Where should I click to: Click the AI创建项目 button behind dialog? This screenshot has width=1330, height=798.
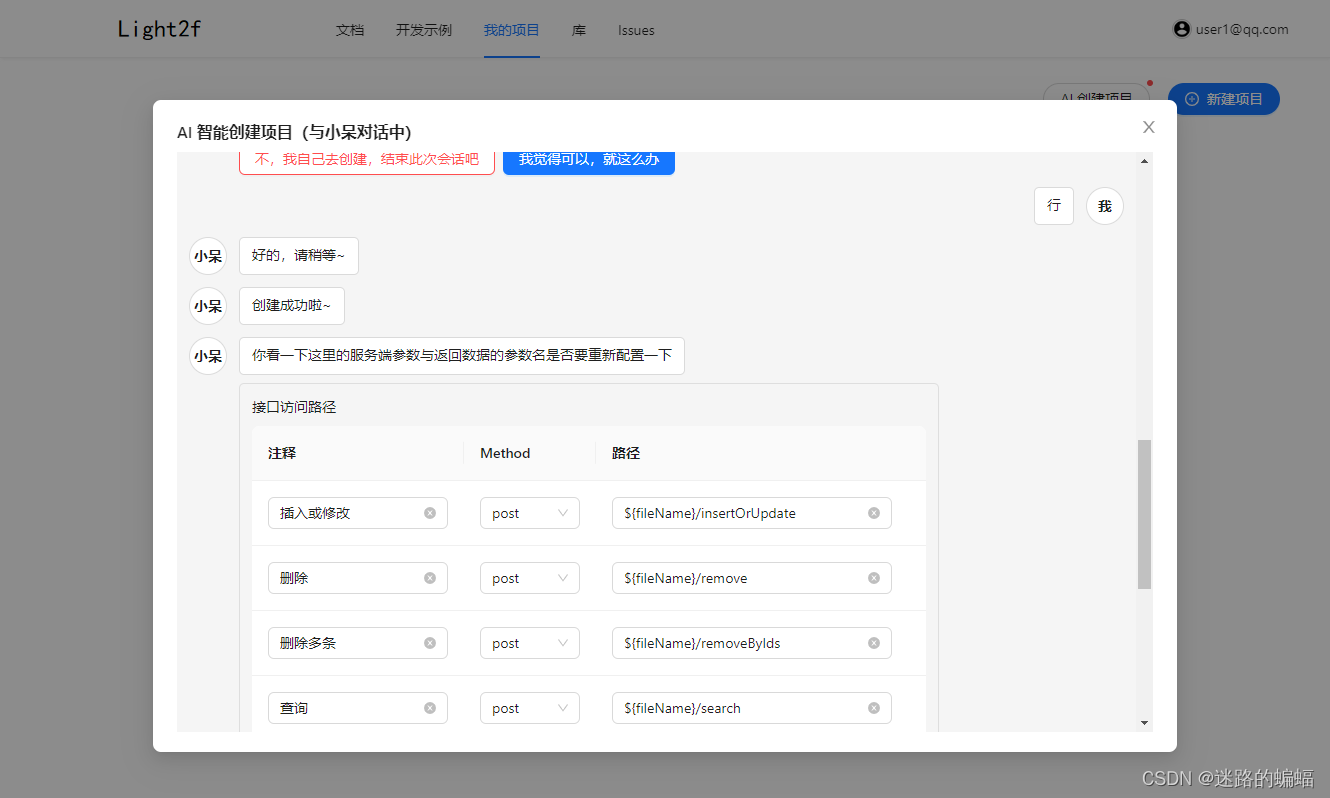1096,92
